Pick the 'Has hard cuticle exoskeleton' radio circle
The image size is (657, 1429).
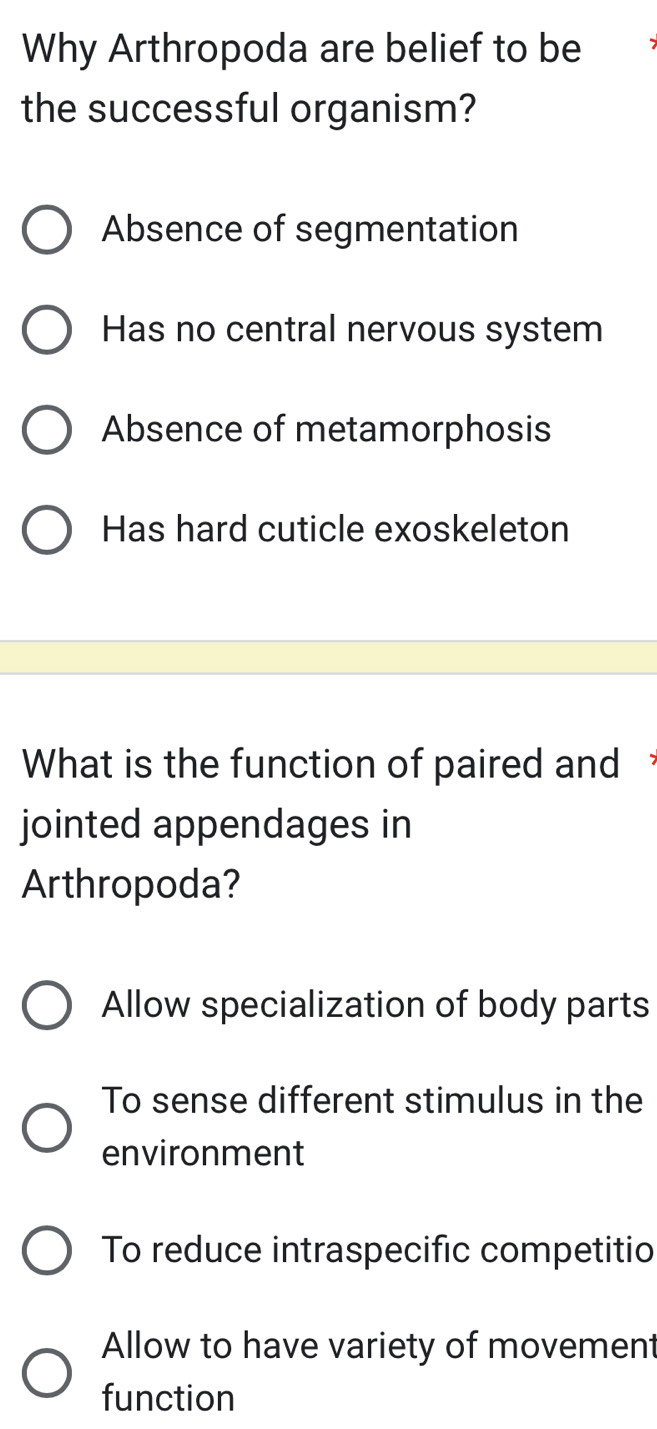click(x=47, y=530)
